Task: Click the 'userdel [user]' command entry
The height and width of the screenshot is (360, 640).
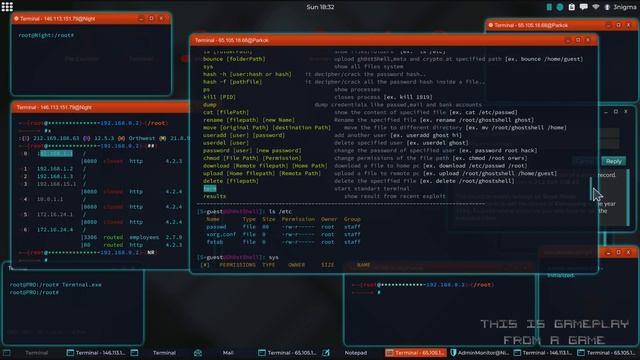Action: 226,143
